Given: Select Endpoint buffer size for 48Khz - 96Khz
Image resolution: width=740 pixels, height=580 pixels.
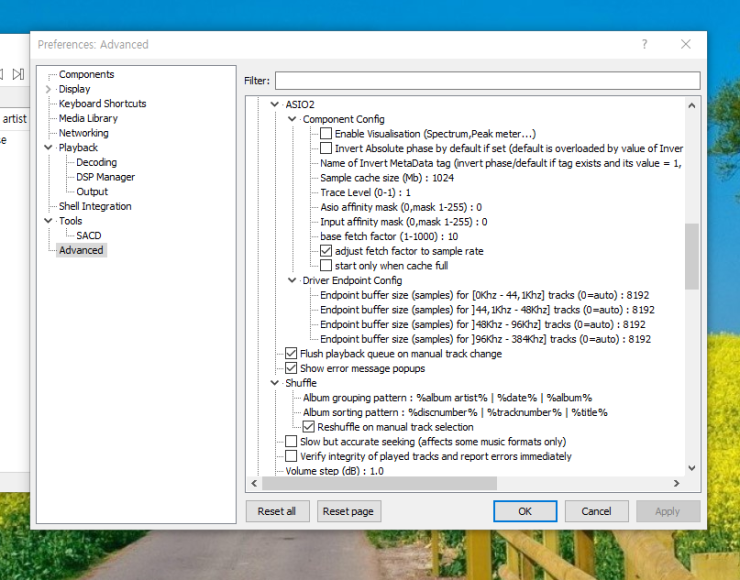Looking at the screenshot, I should [482, 324].
